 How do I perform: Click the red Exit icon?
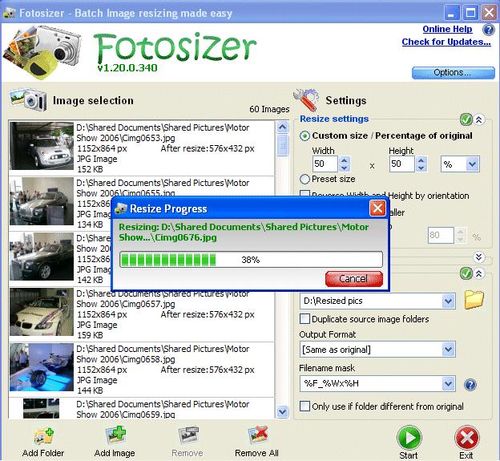467,438
